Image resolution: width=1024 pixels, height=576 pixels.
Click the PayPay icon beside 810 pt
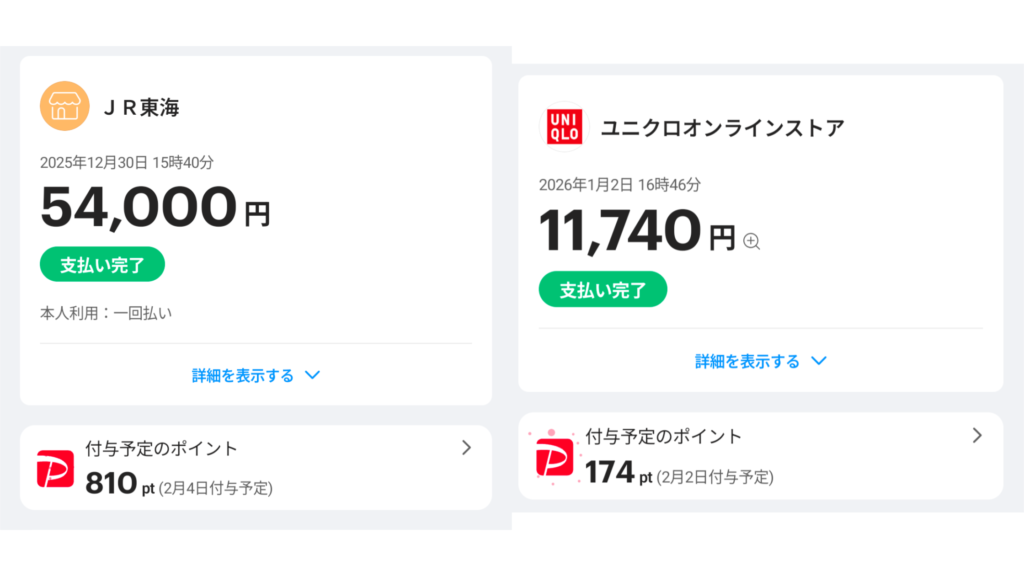55,469
